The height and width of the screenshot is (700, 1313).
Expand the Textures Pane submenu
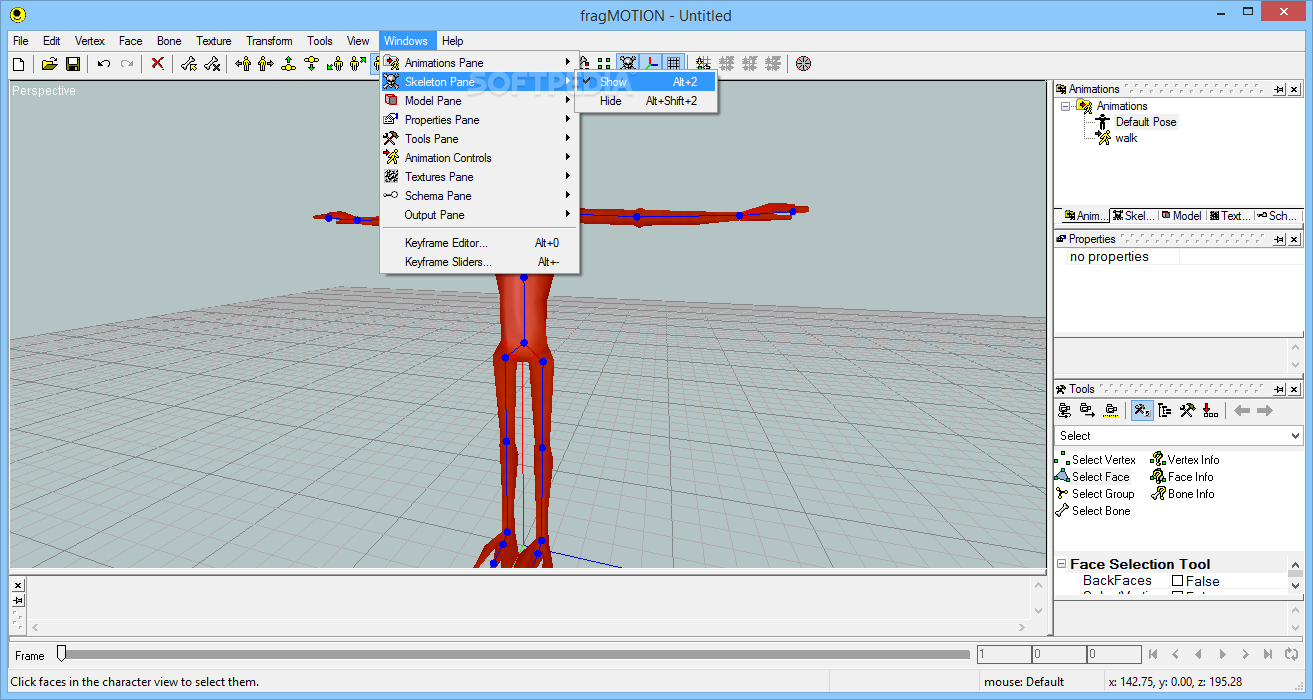pos(480,177)
